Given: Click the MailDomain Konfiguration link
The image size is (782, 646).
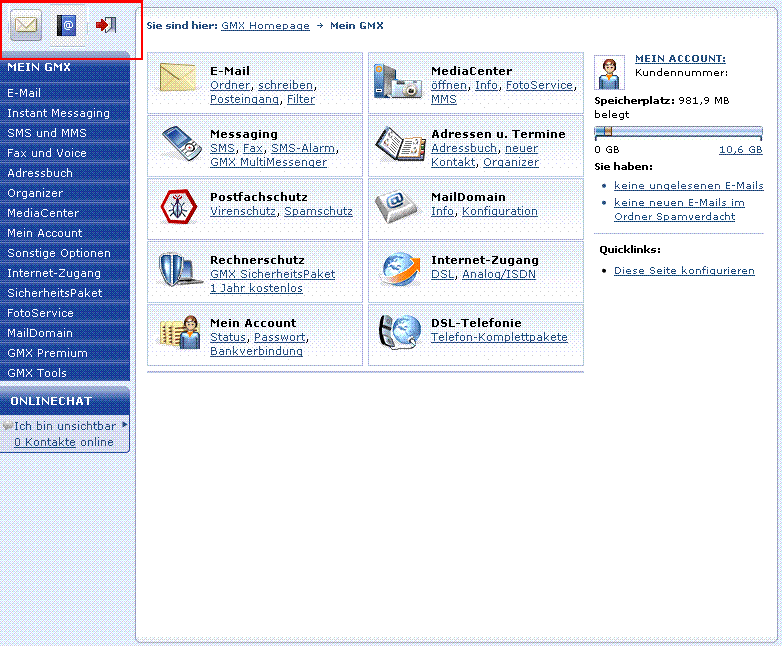Looking at the screenshot, I should (x=500, y=211).
